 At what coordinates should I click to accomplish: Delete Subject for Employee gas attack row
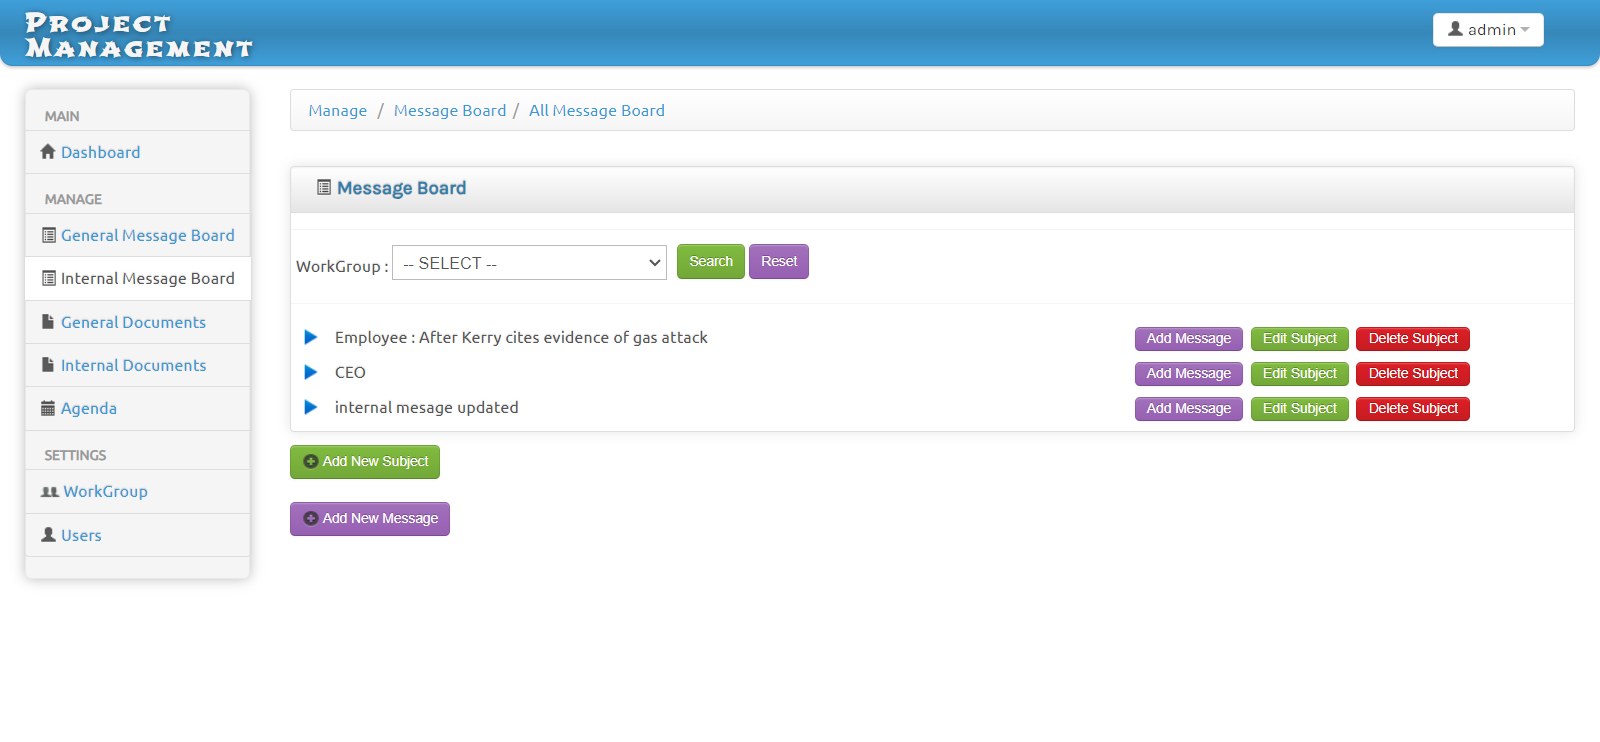coord(1413,339)
